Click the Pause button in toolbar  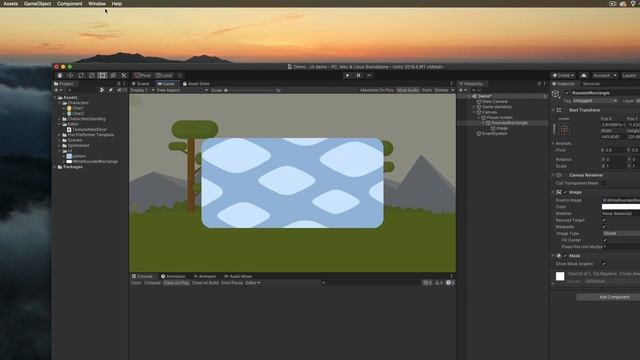pos(358,76)
